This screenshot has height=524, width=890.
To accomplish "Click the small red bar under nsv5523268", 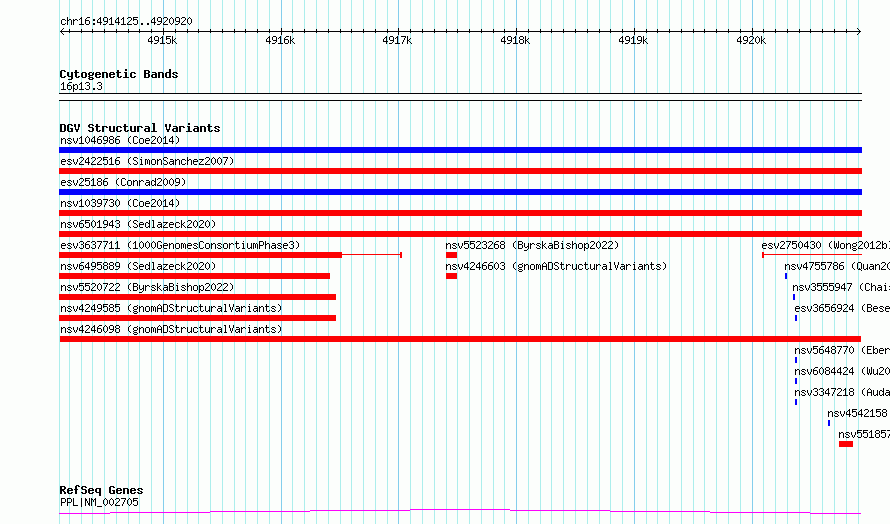I will (x=451, y=255).
